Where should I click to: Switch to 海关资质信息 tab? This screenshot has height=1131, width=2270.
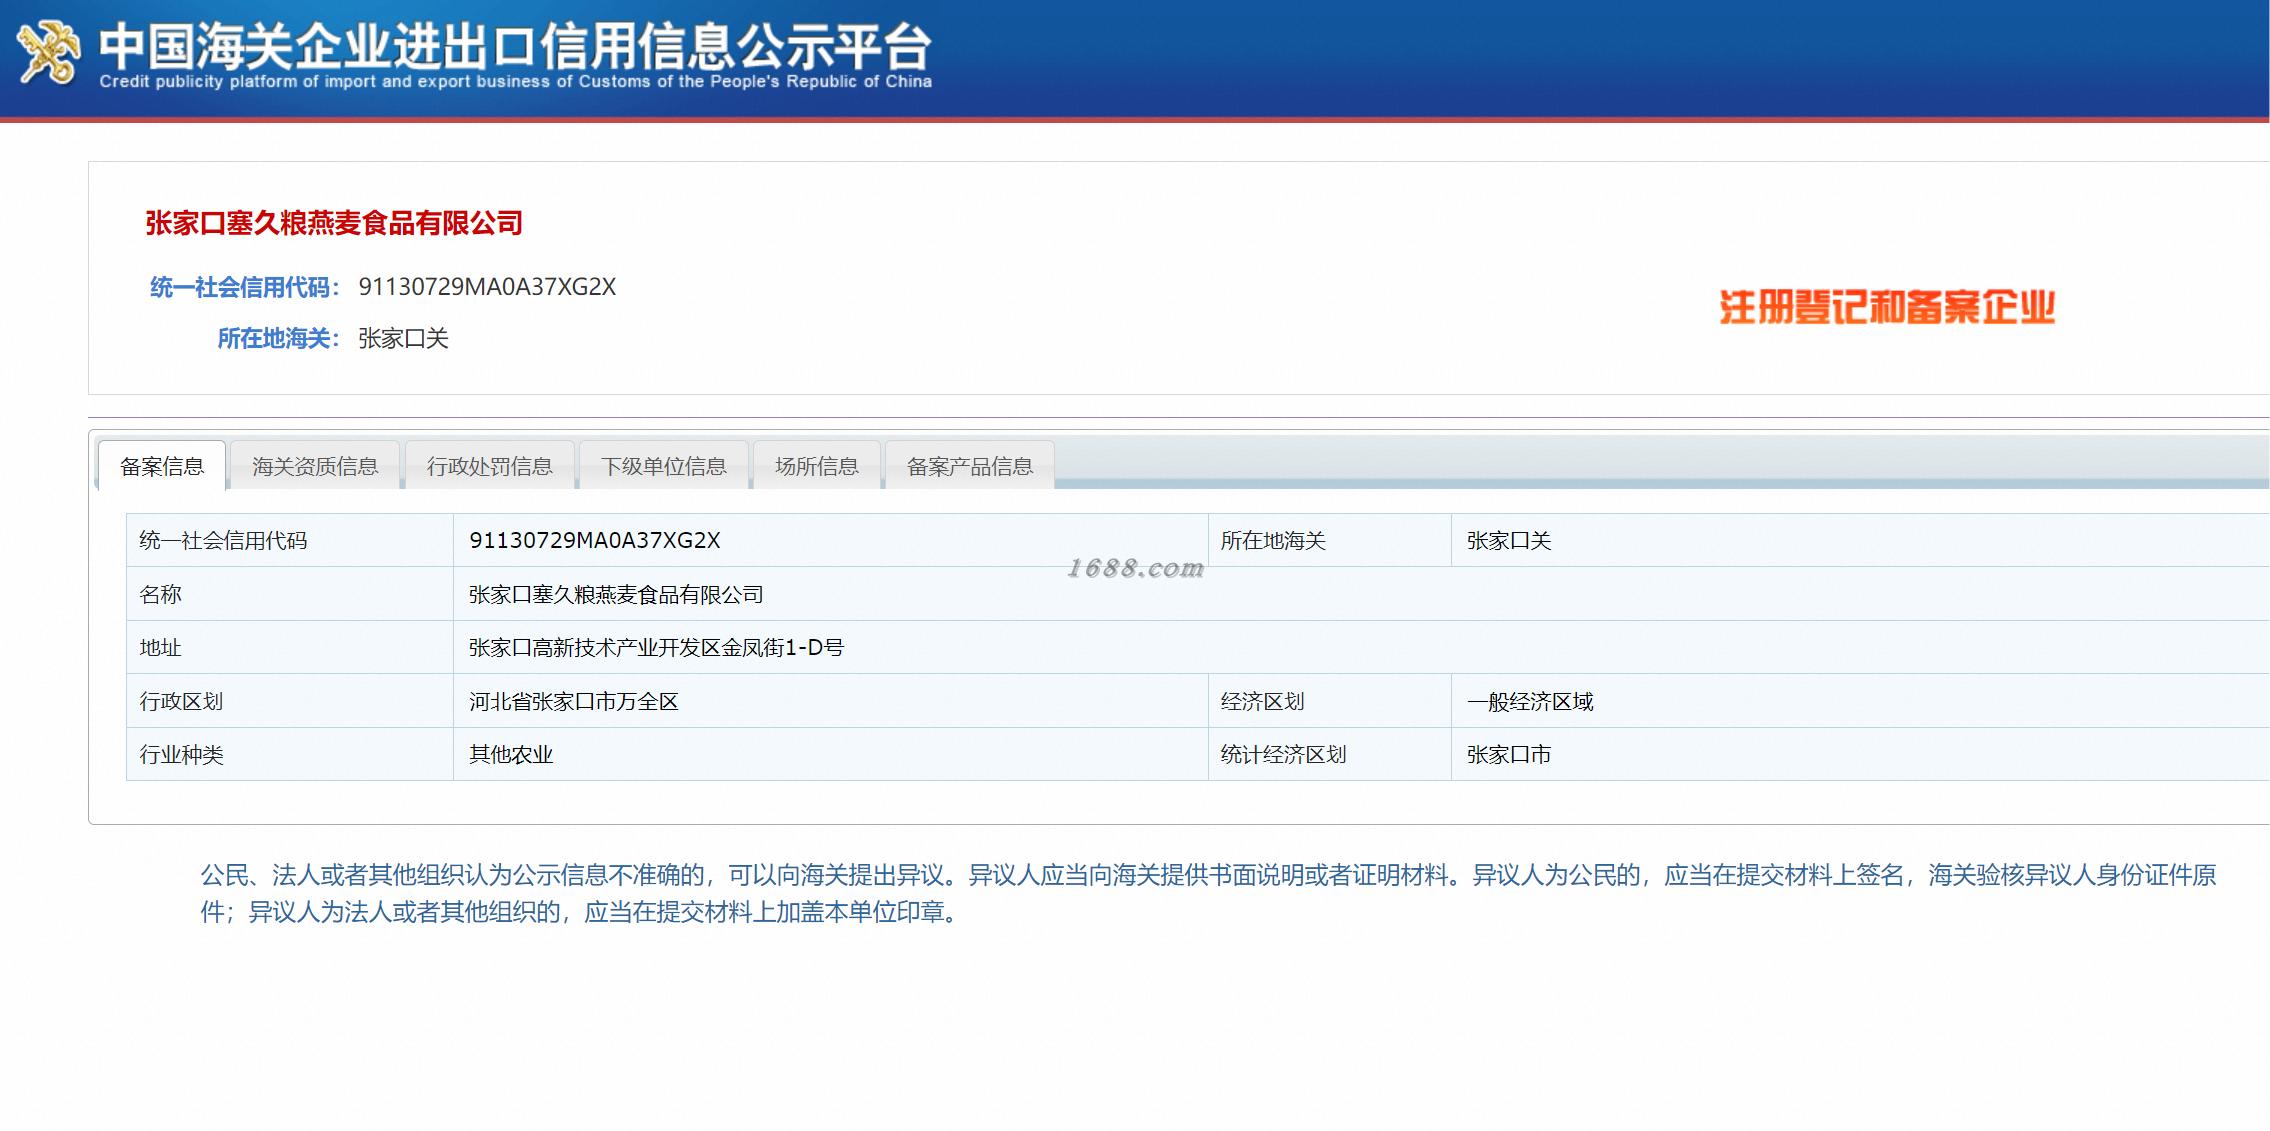tap(315, 466)
